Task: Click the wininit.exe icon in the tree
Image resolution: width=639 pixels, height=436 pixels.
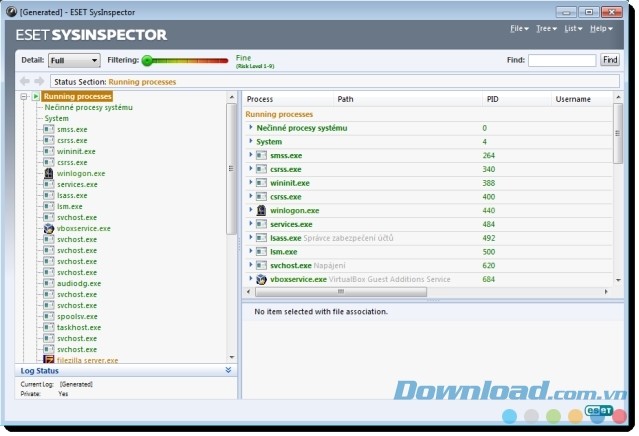Action: [48, 151]
